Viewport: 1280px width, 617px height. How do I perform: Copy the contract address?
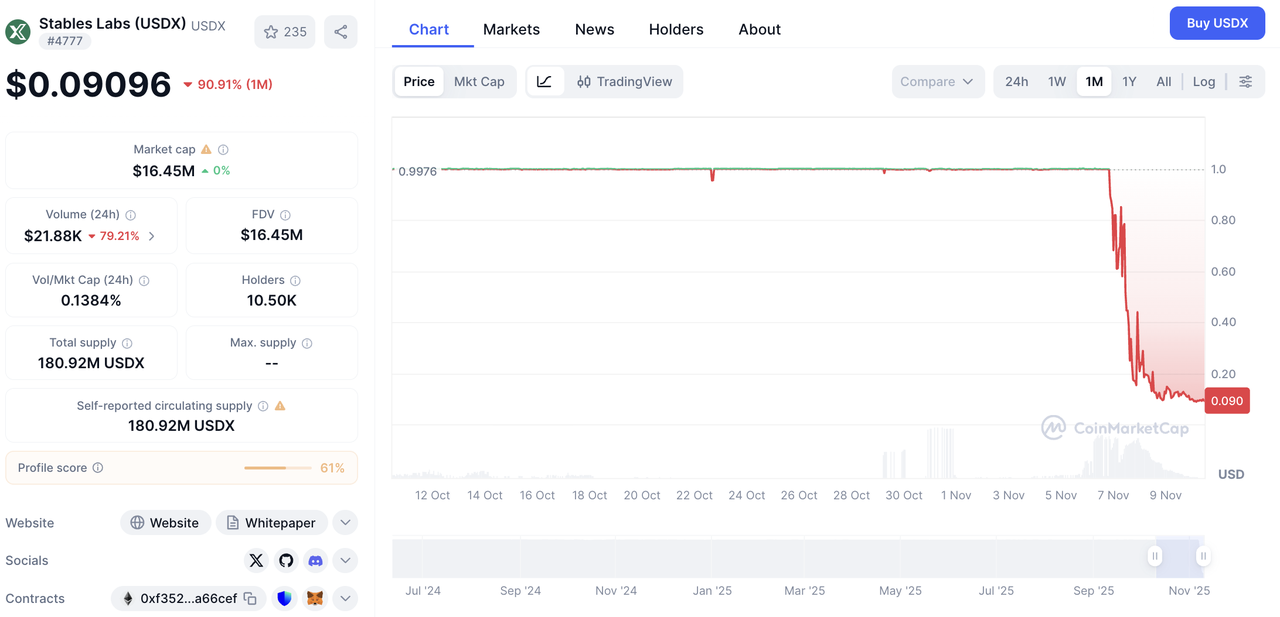click(x=250, y=599)
